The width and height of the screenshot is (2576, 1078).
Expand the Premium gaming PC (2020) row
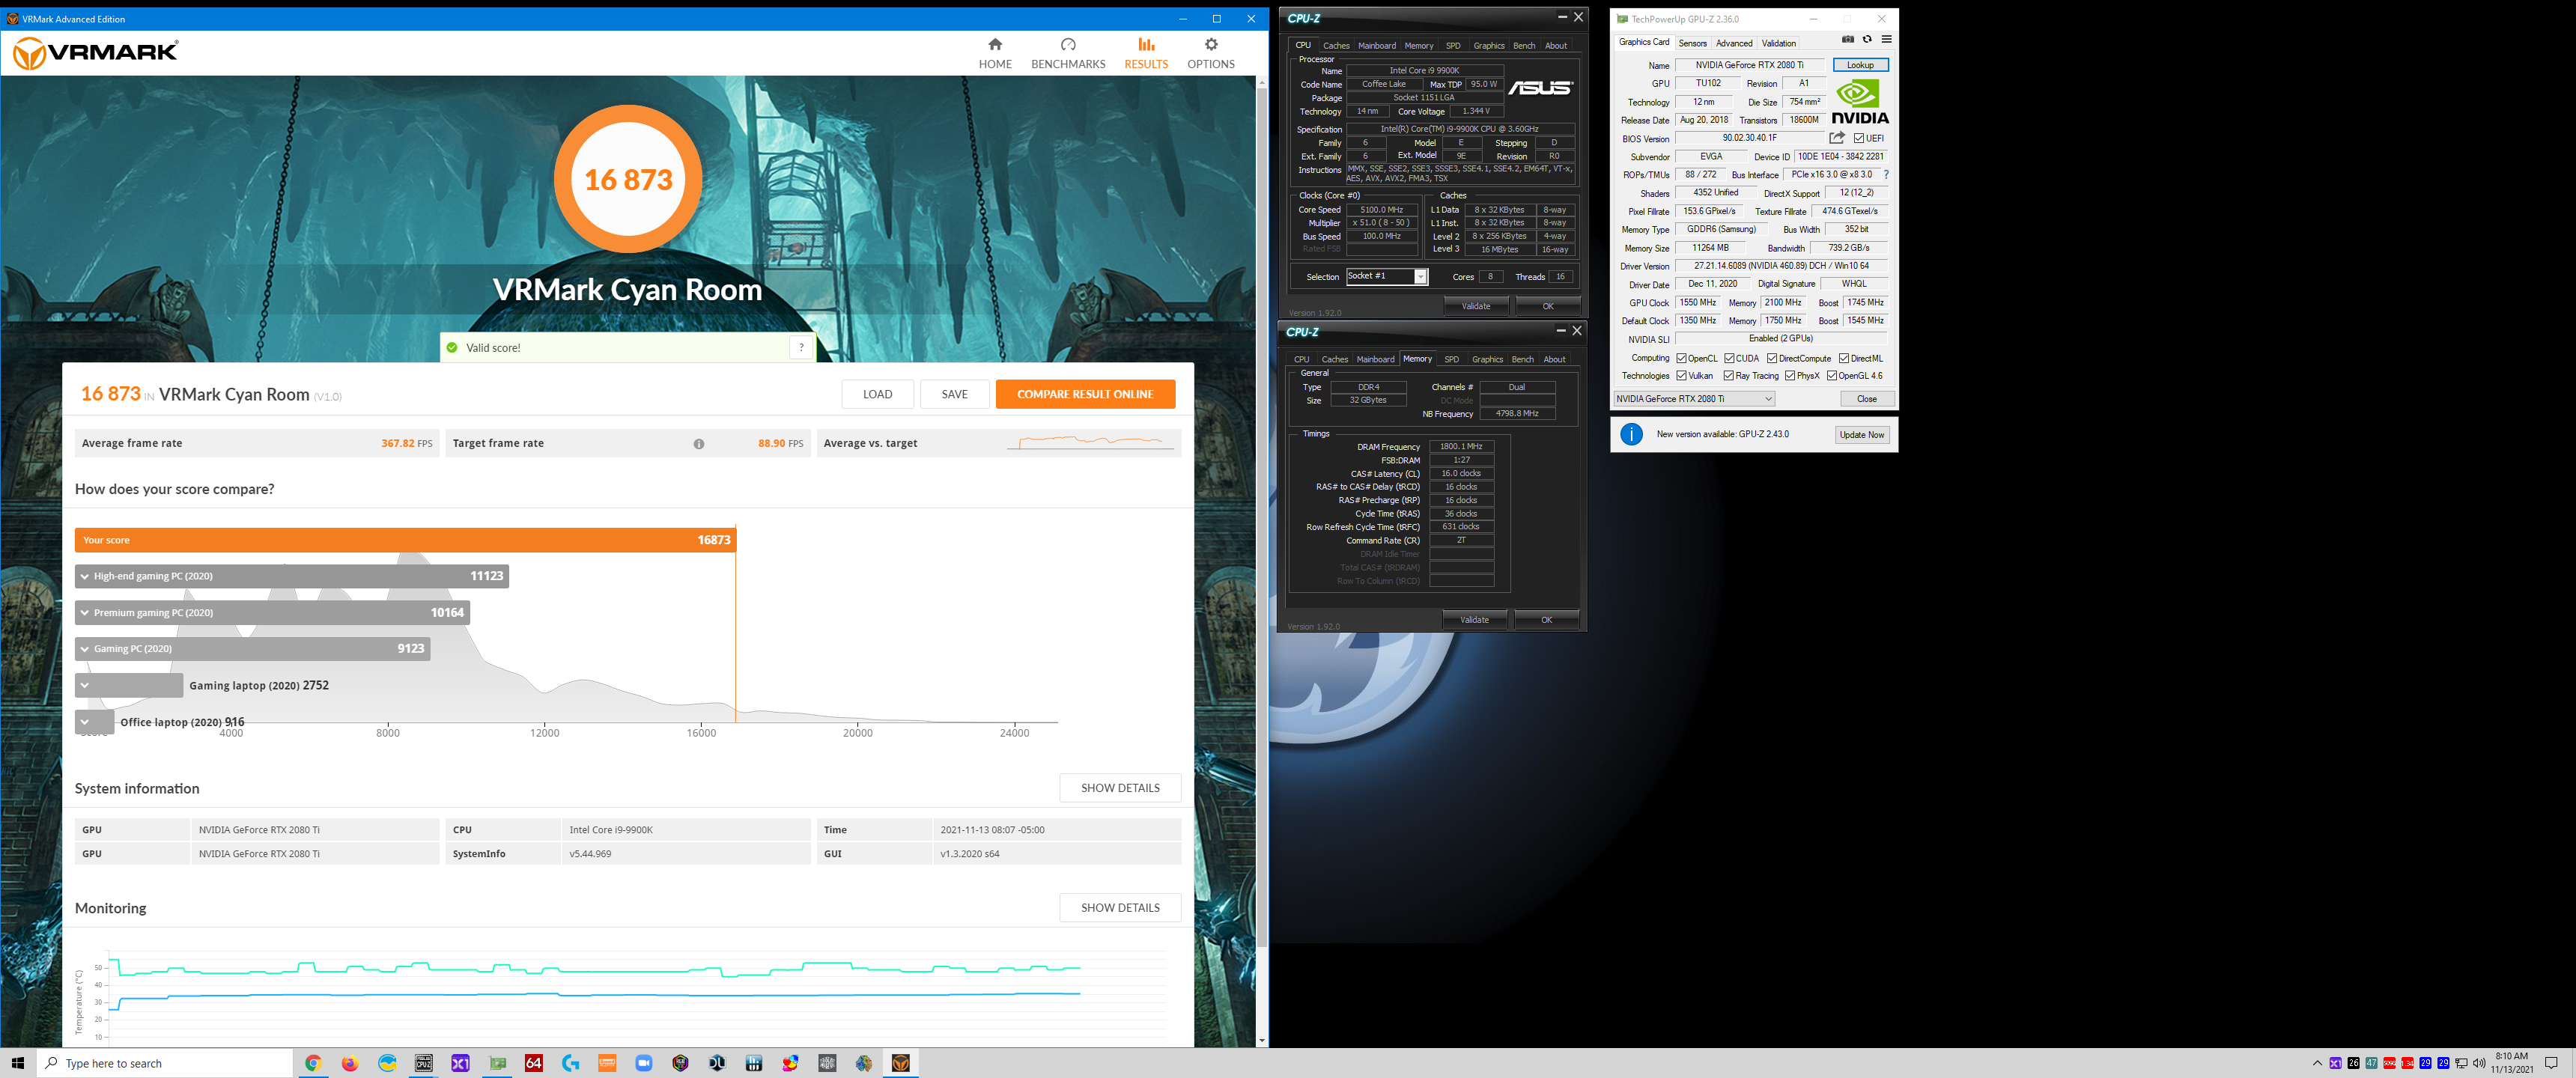click(x=272, y=612)
